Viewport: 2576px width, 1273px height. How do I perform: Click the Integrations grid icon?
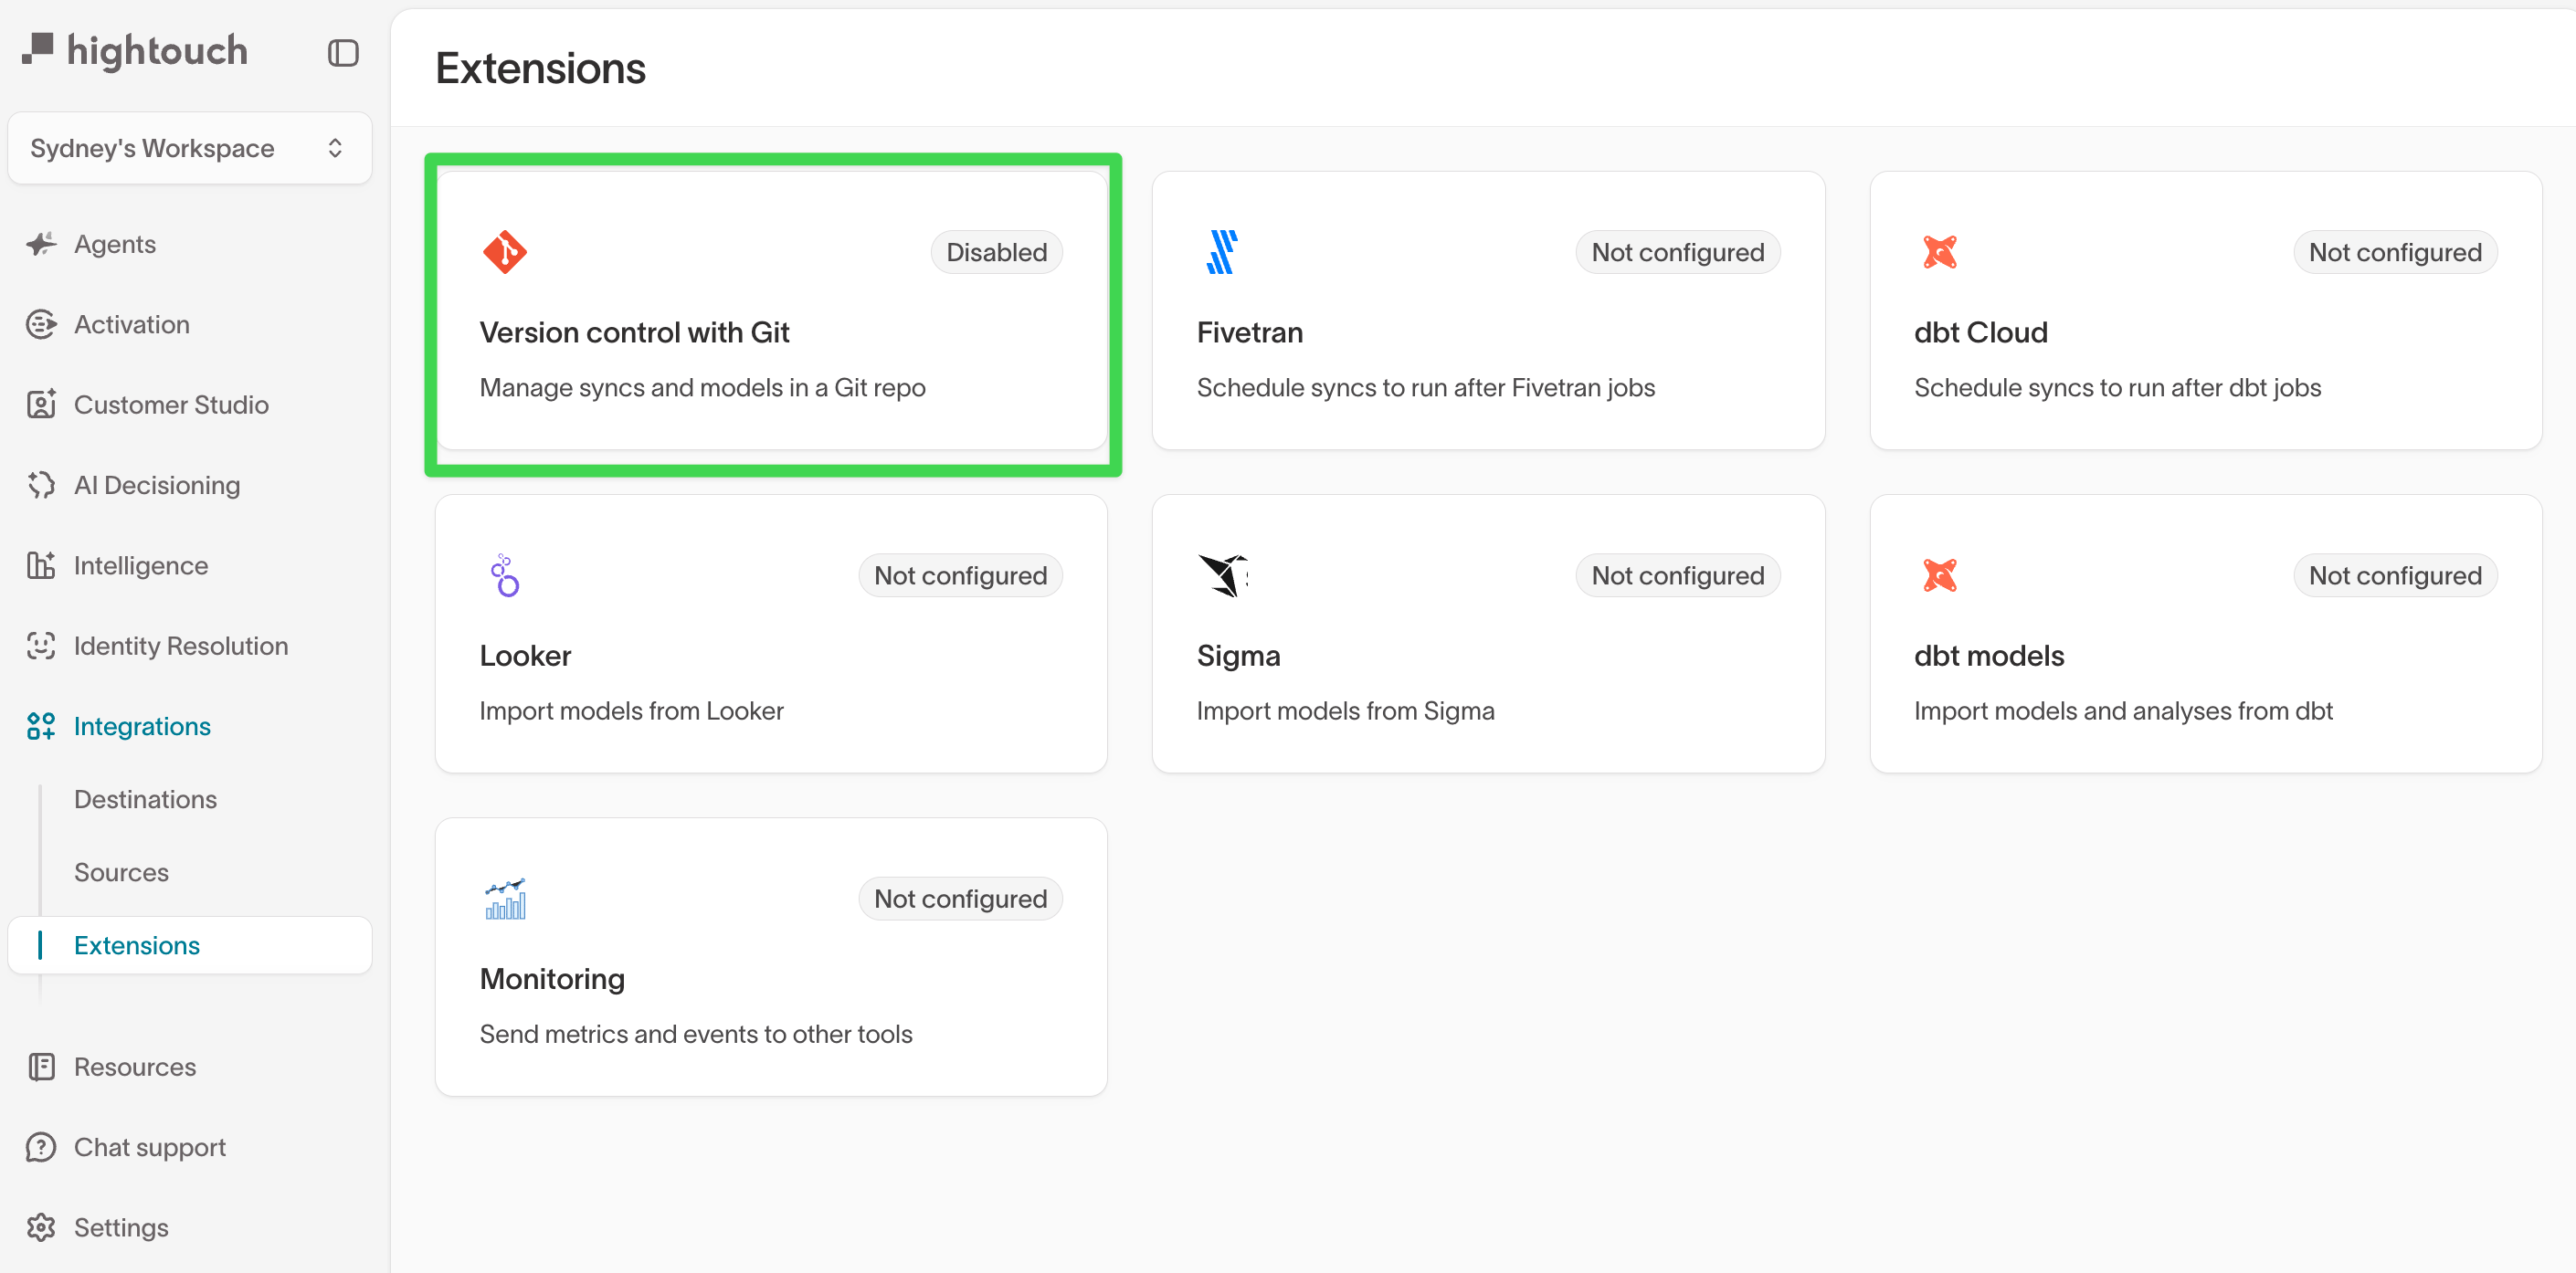click(x=41, y=726)
